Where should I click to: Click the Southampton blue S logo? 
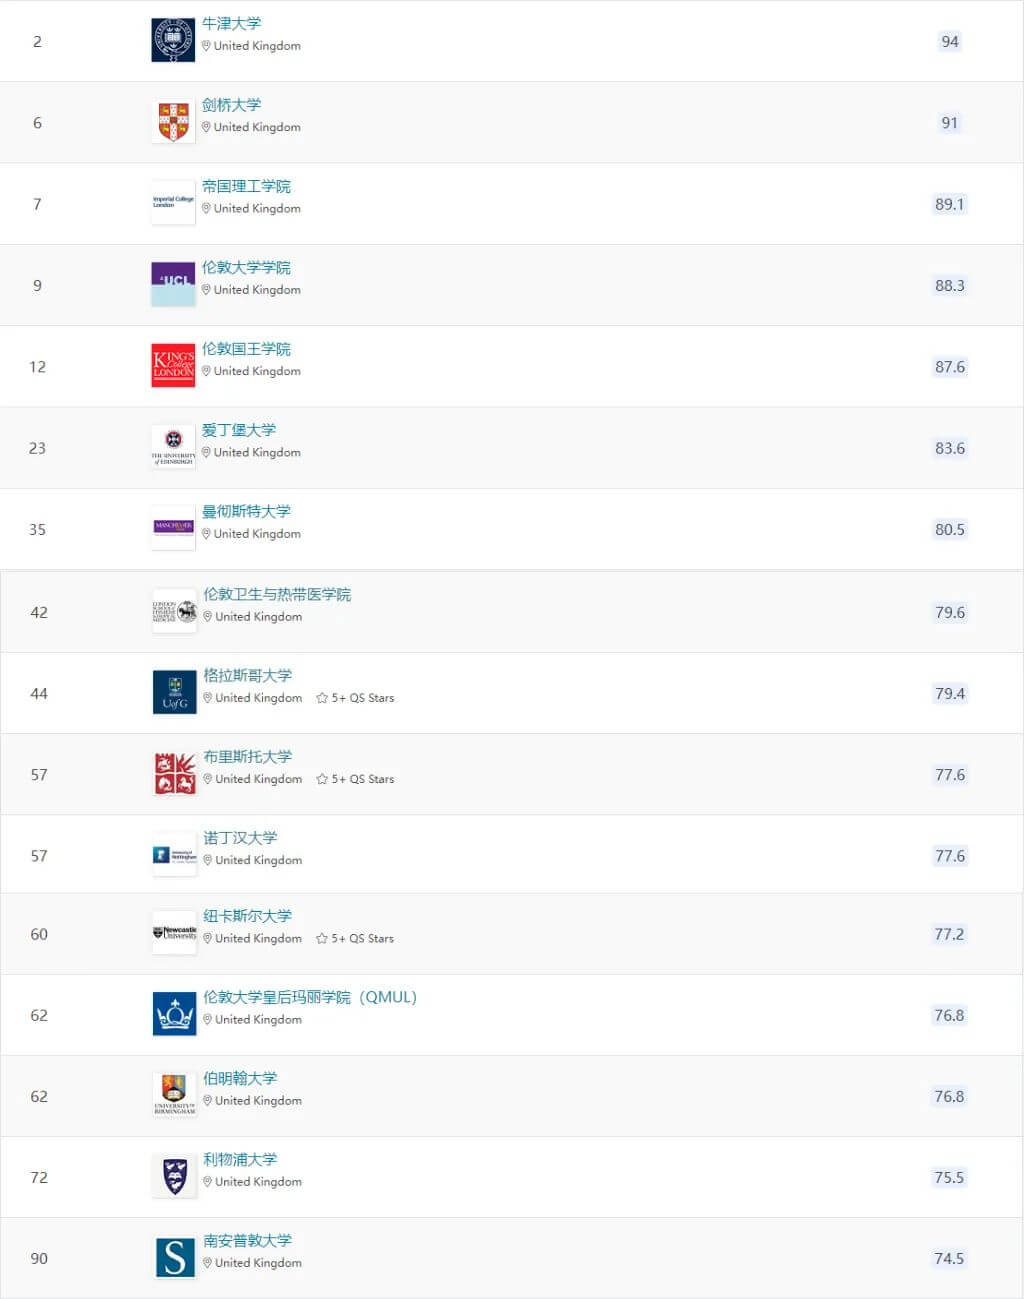pos(175,1258)
